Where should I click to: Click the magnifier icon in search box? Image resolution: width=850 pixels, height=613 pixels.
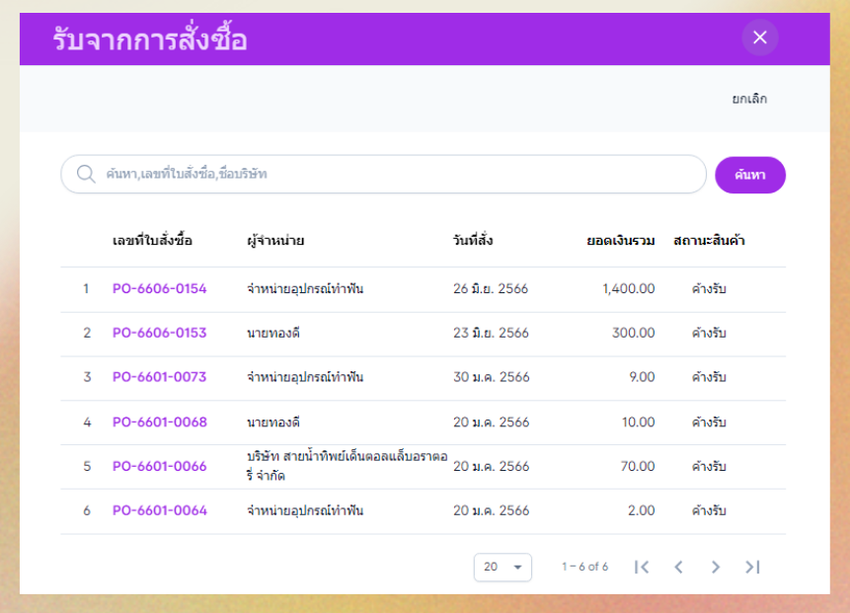[x=86, y=174]
